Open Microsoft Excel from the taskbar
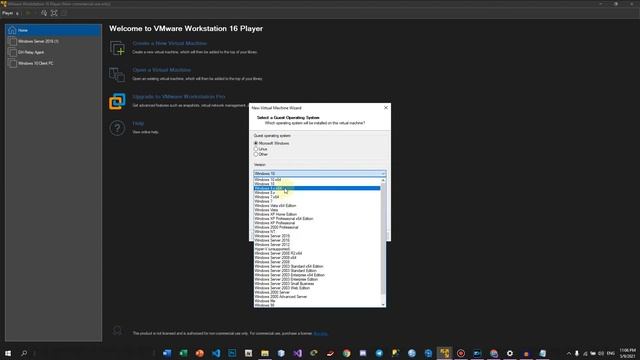Viewport: 640px width, 360px height. coord(183,353)
